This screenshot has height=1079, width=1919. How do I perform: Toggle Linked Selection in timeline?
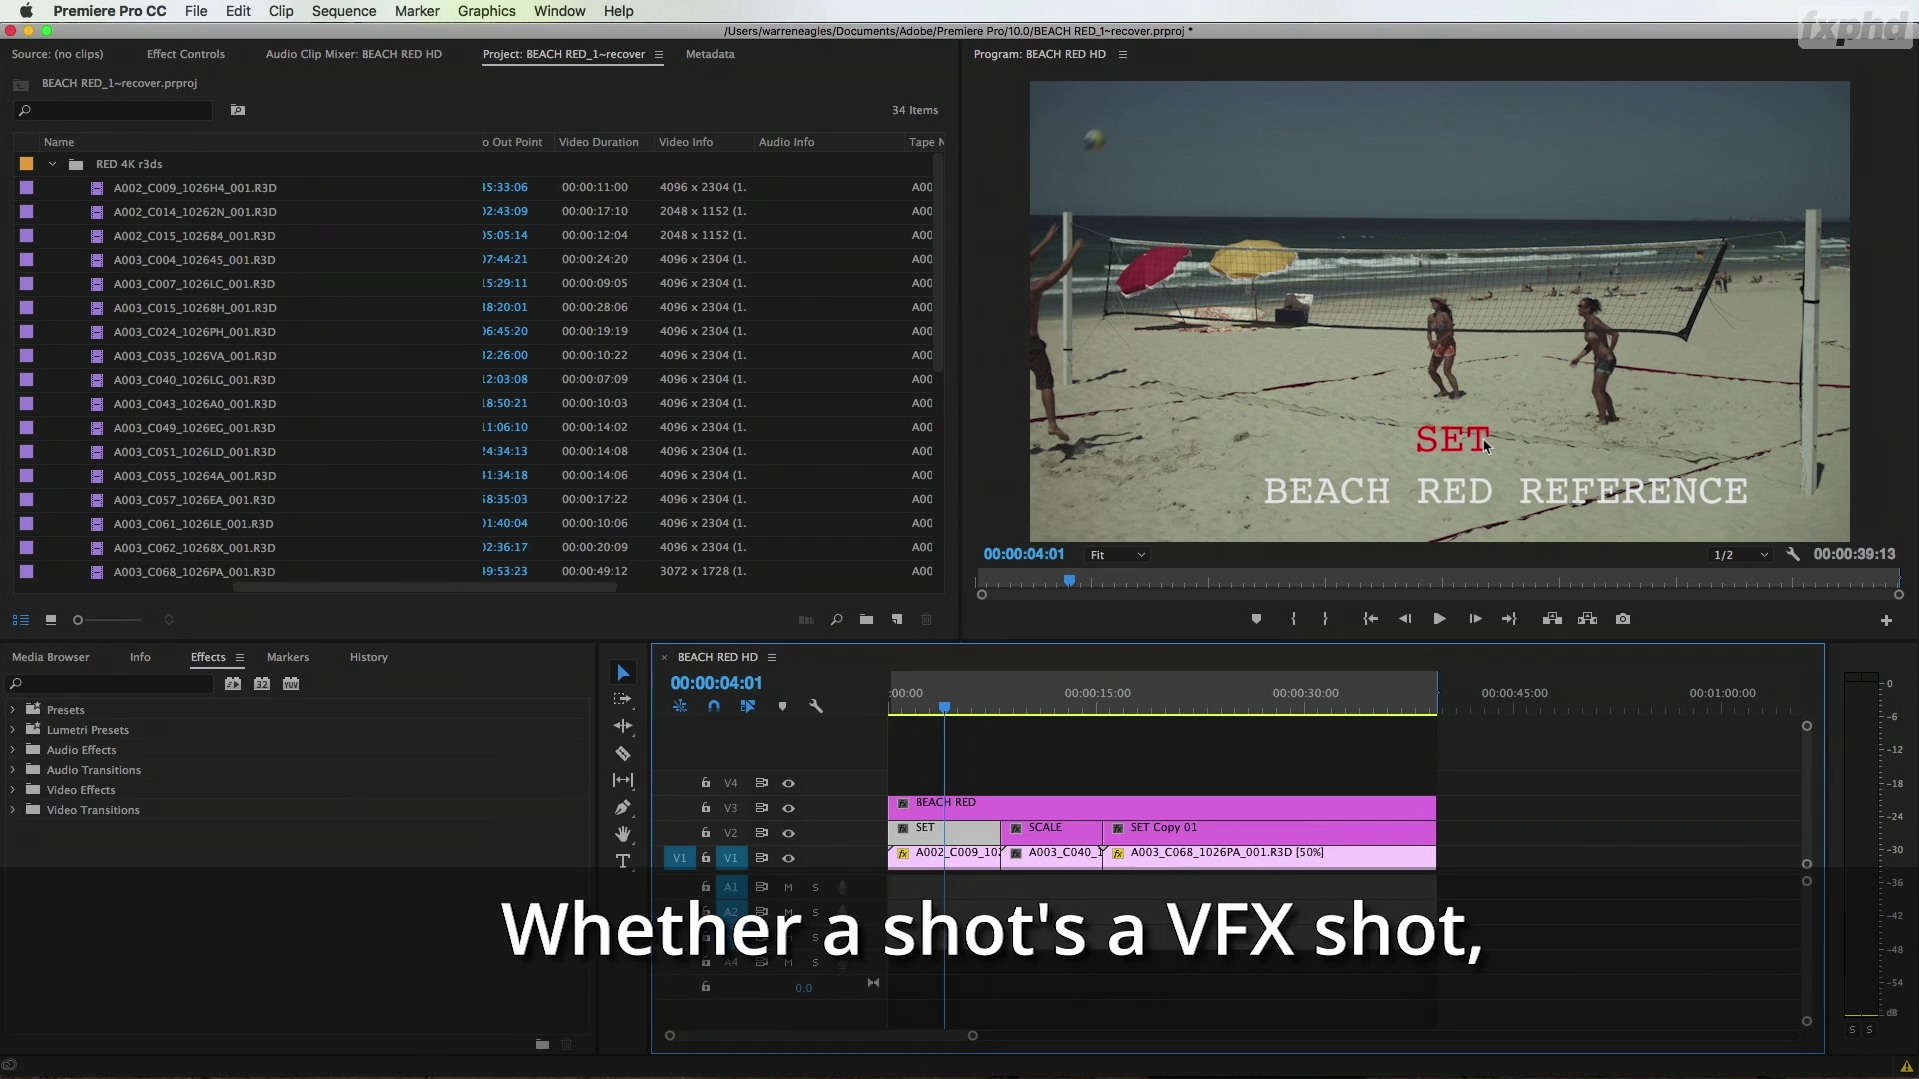click(x=748, y=706)
